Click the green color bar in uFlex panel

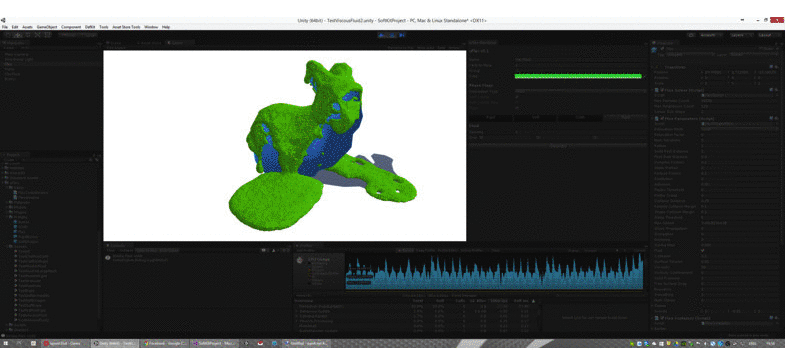pos(578,76)
